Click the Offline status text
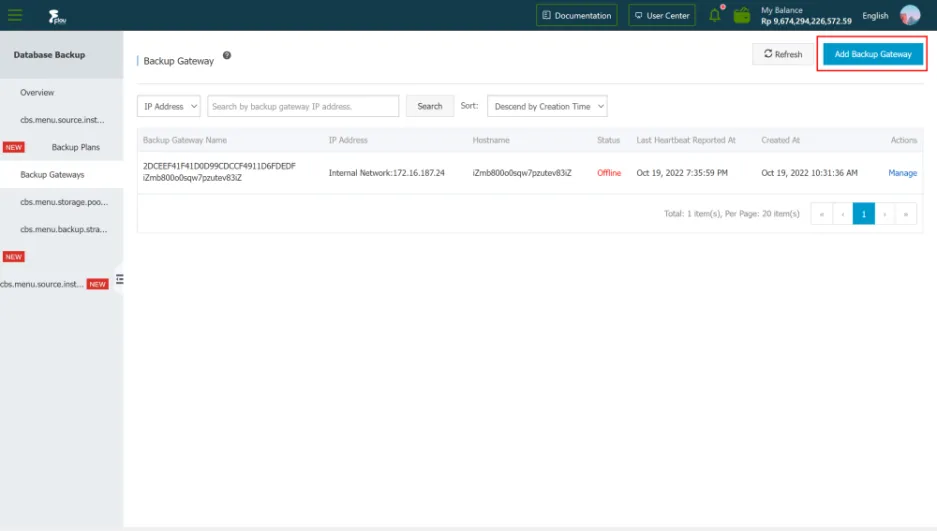Viewport: 937px width, 531px height. point(609,173)
